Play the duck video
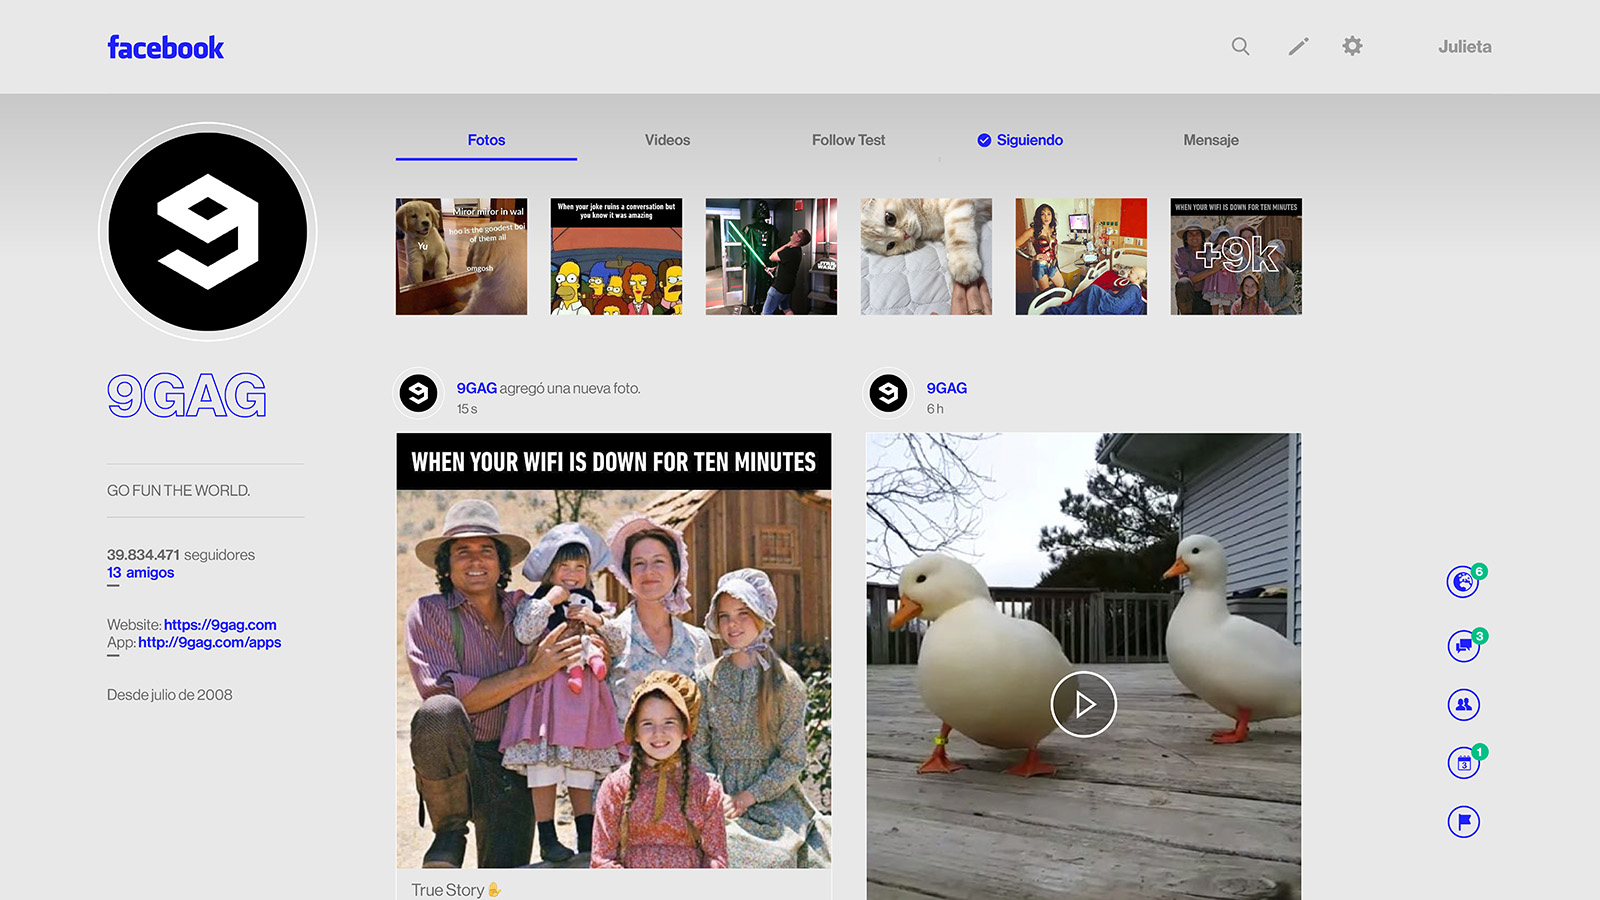The image size is (1600, 900). point(1083,704)
